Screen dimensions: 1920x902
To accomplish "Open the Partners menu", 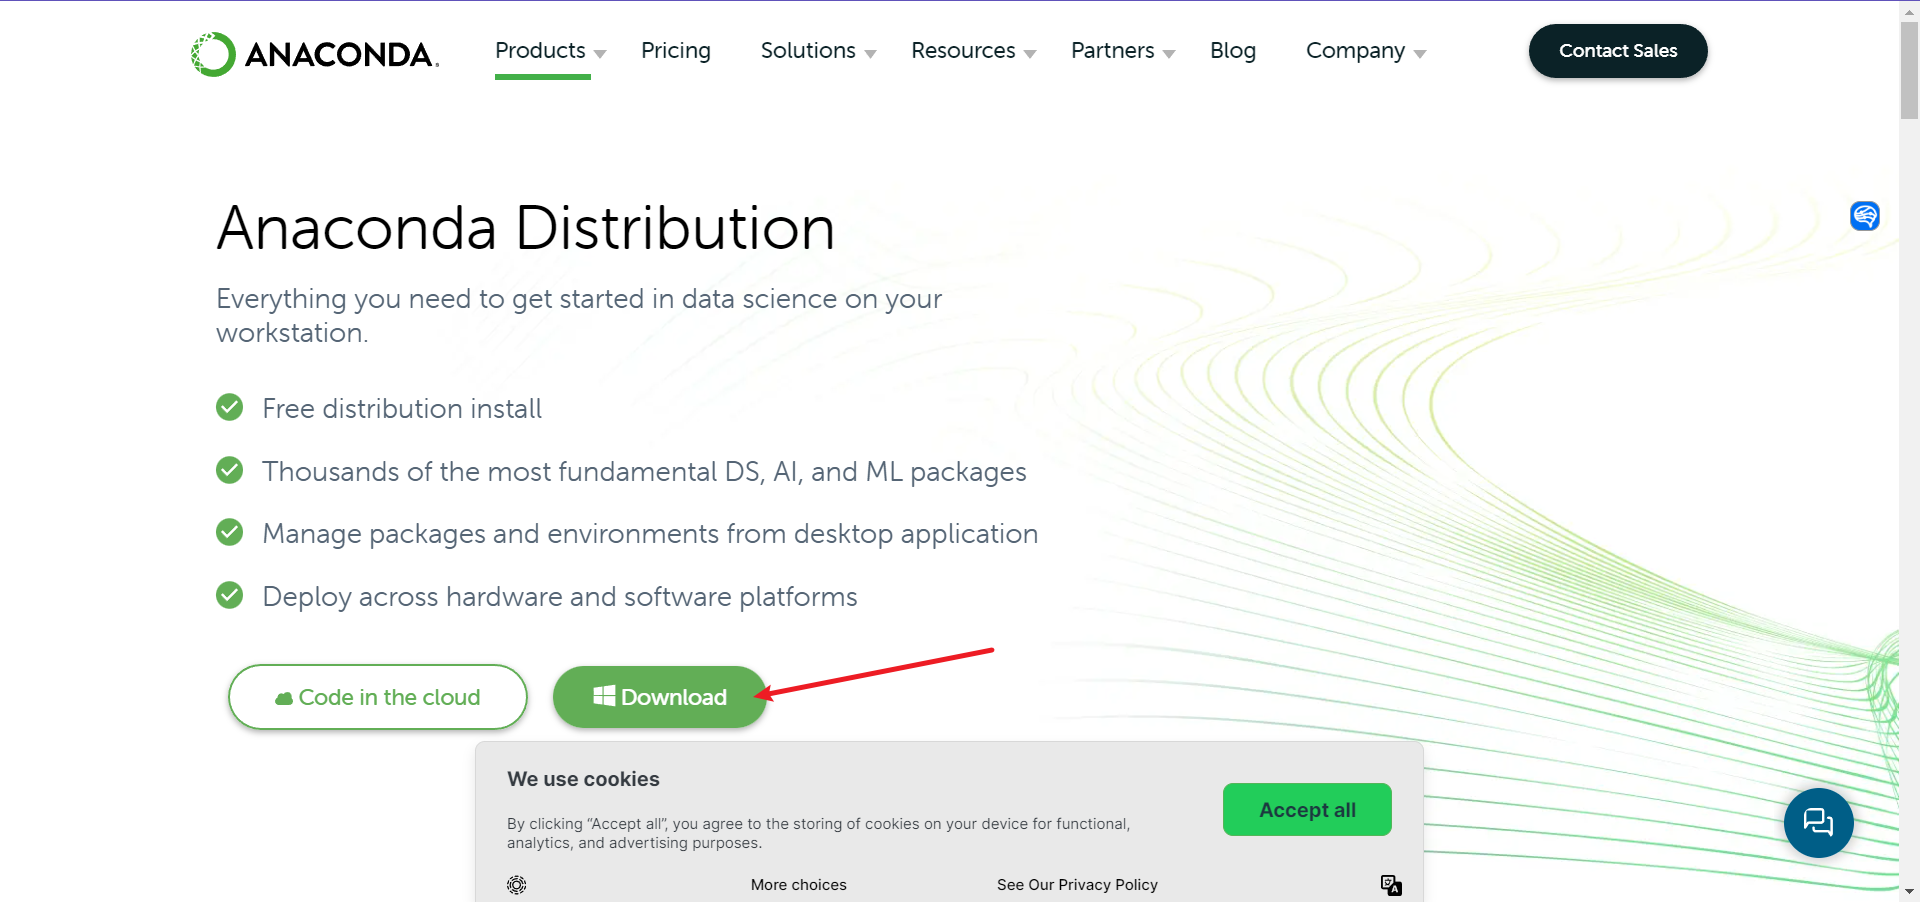I will [1112, 50].
